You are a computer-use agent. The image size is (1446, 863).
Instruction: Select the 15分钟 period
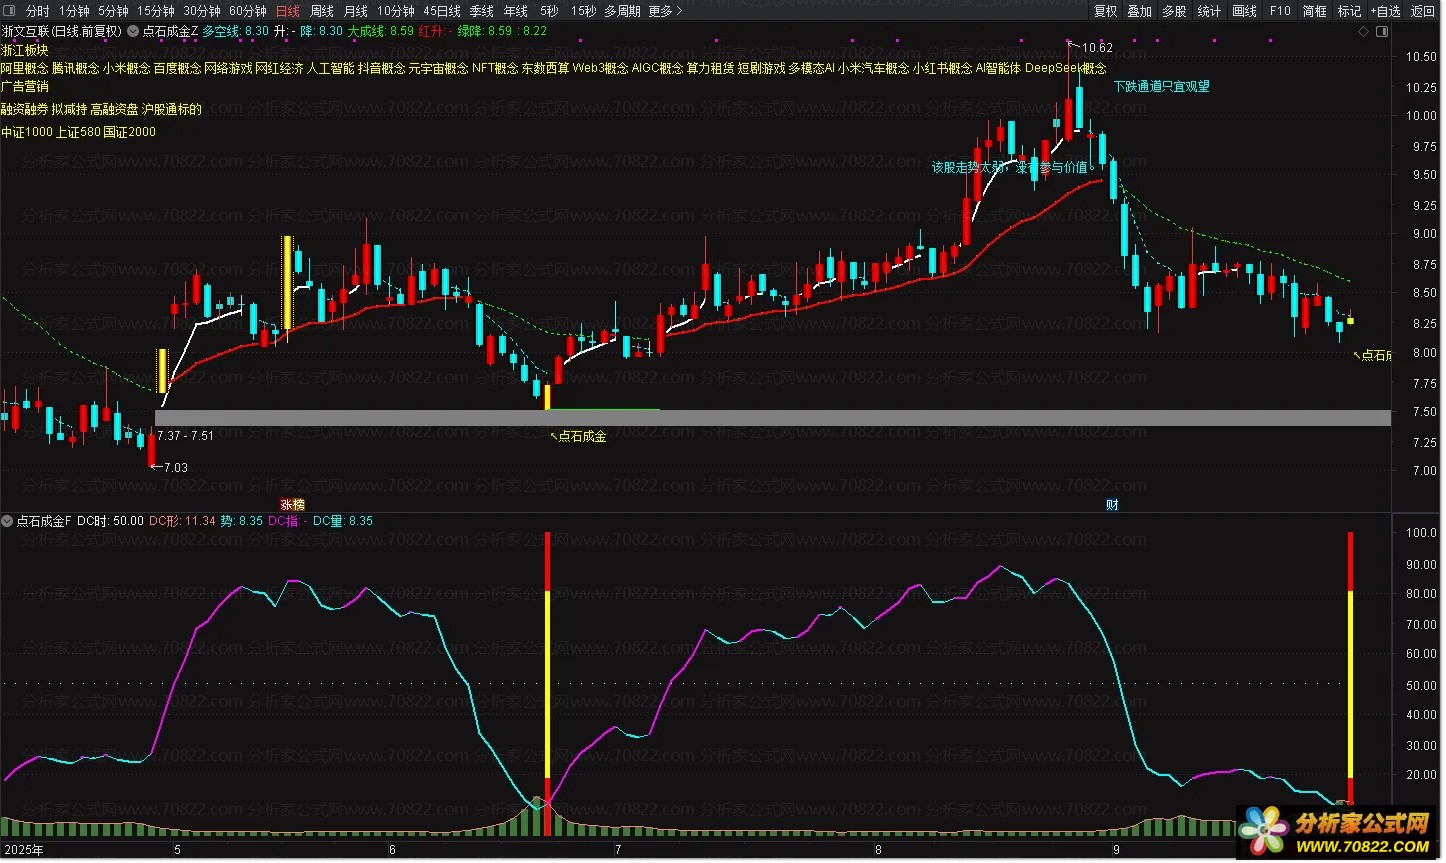pos(156,11)
